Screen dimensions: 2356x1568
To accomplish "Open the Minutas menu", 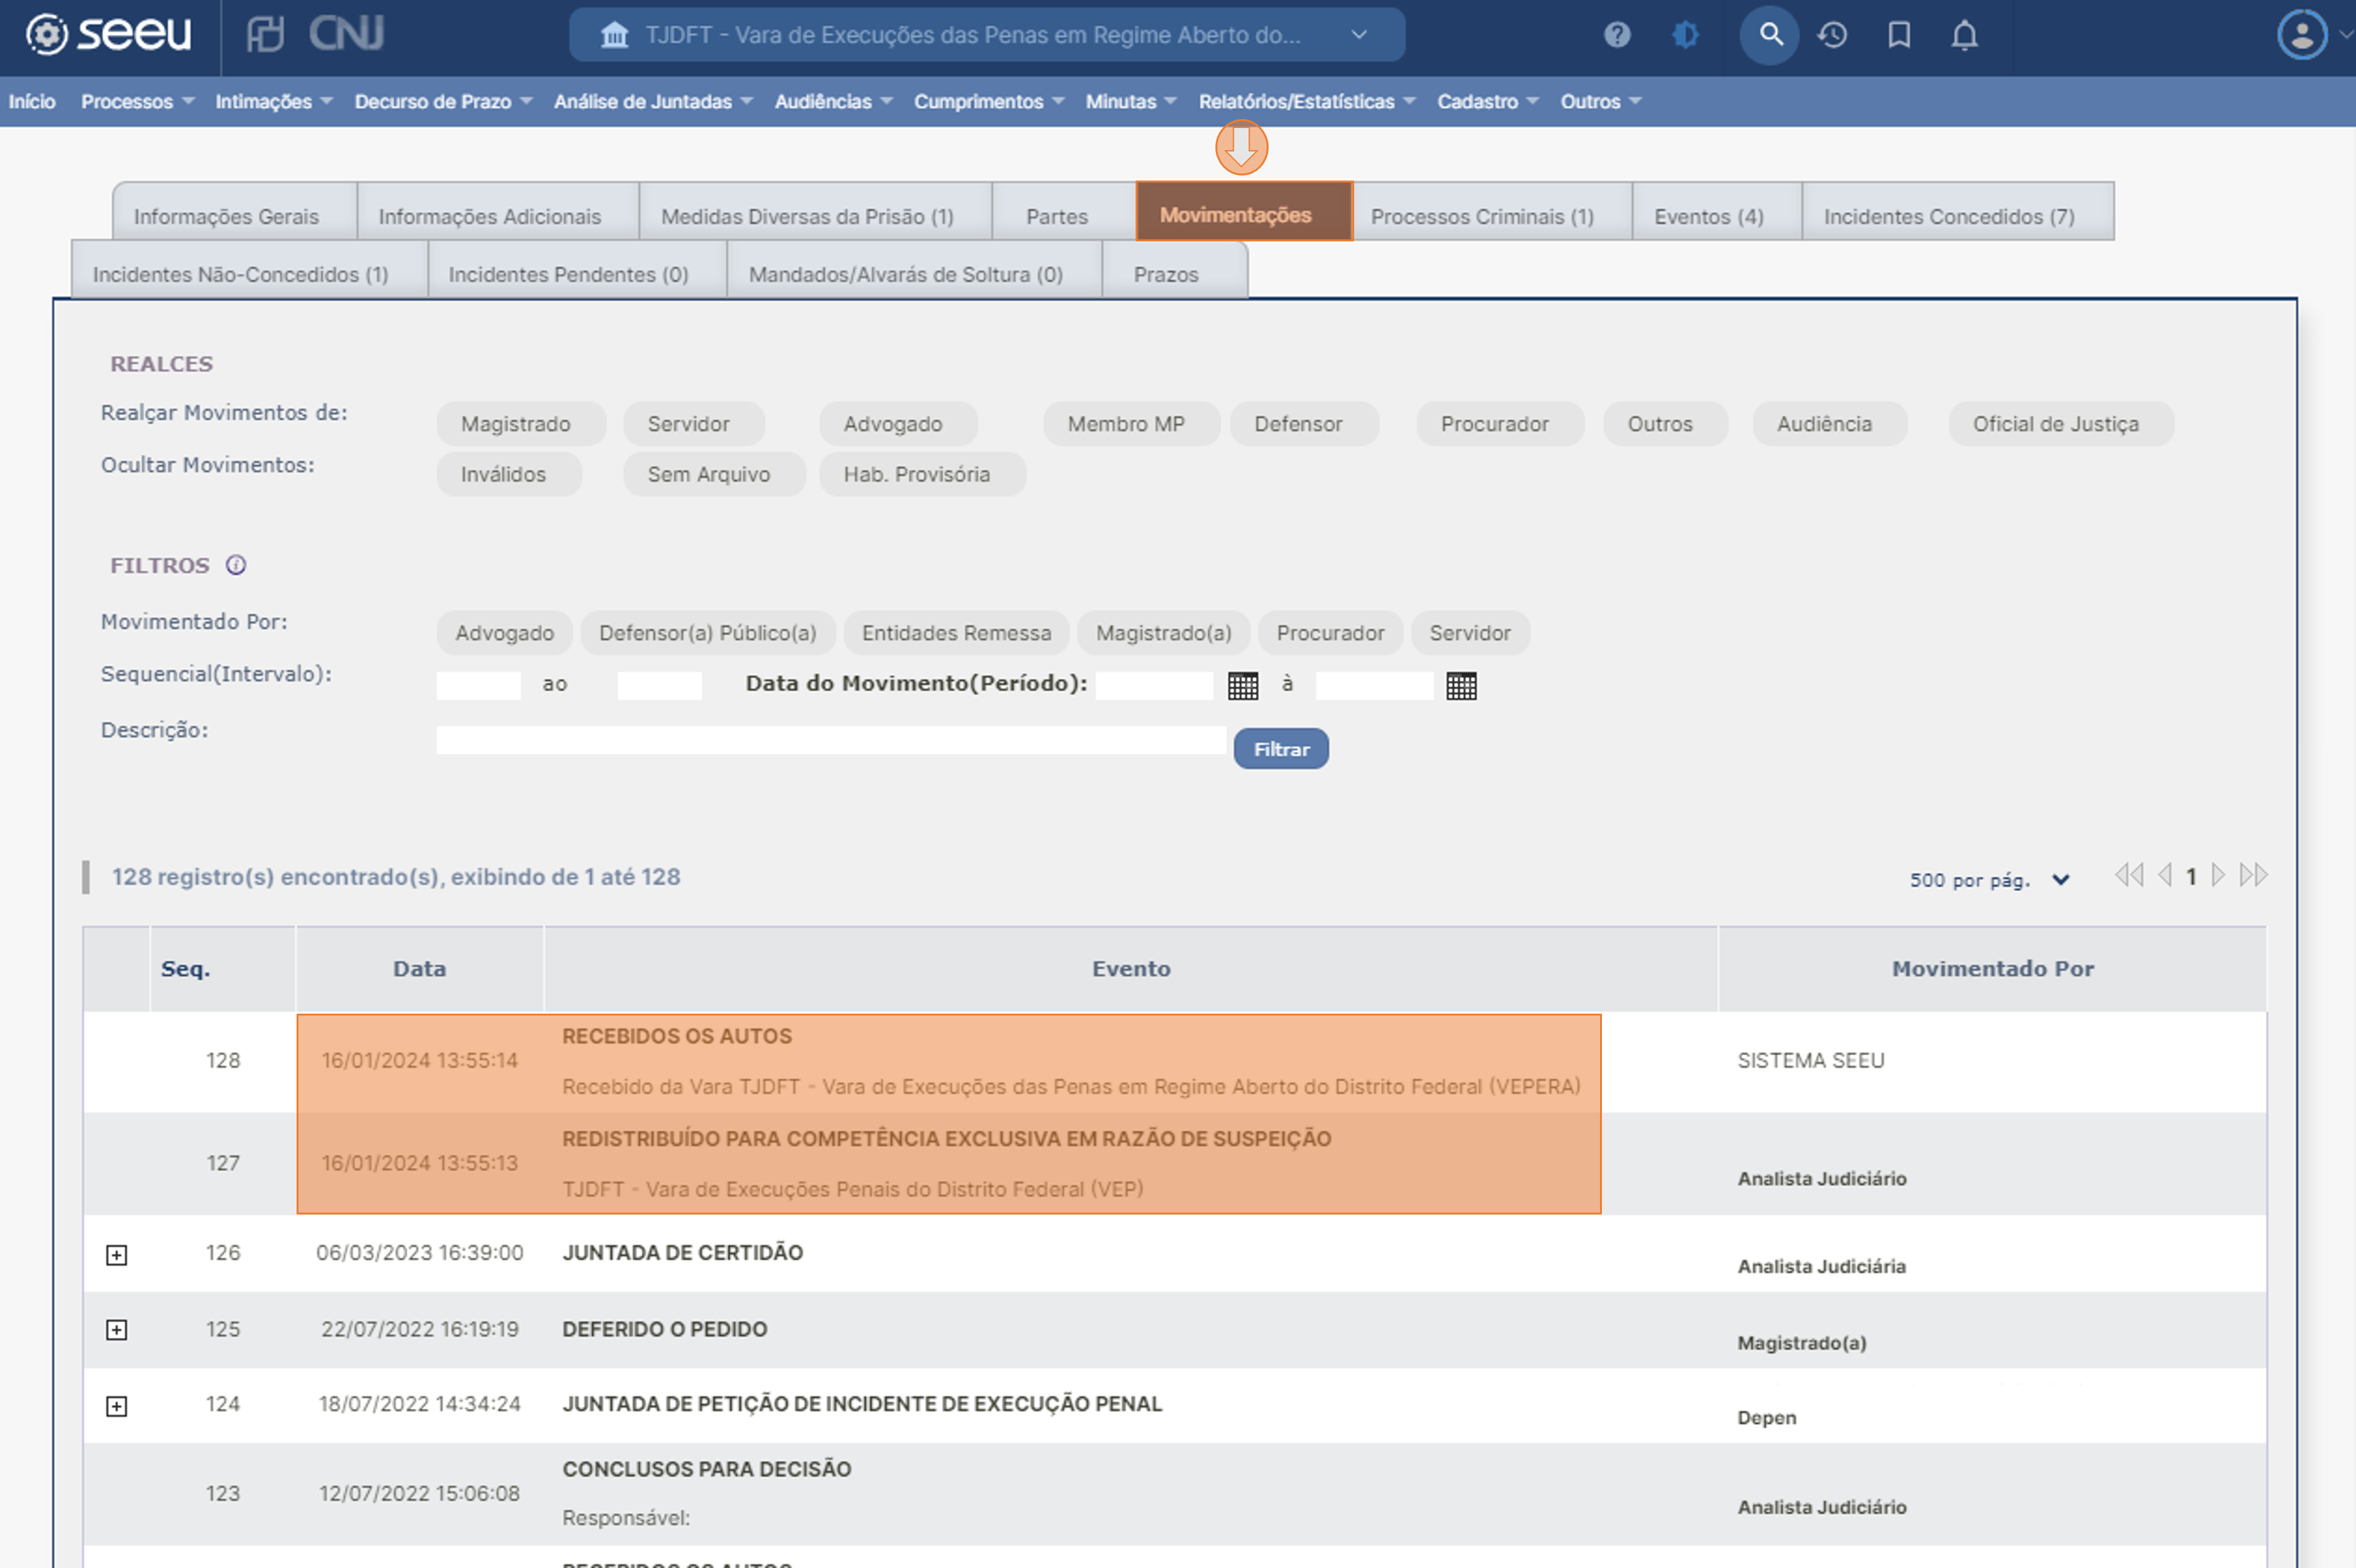I will point(1131,102).
